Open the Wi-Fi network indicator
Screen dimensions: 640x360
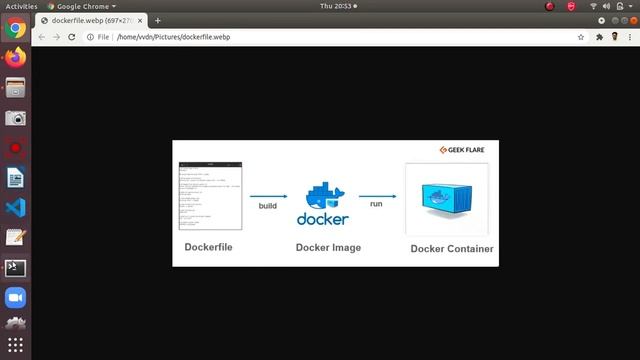click(593, 6)
